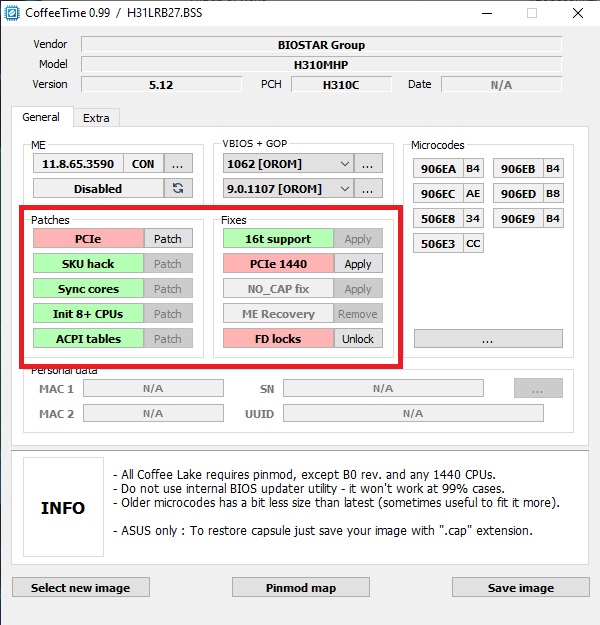Click the ME refresh arrows icon button
The height and width of the screenshot is (625, 600).
point(178,188)
